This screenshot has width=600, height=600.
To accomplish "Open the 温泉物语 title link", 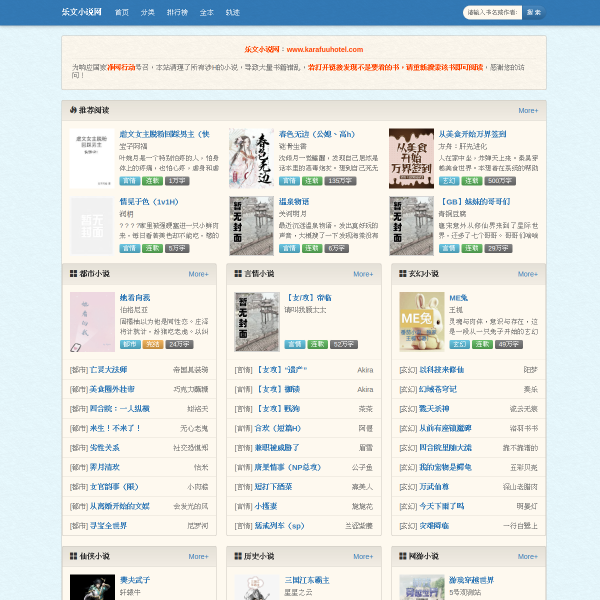I will click(x=294, y=202).
